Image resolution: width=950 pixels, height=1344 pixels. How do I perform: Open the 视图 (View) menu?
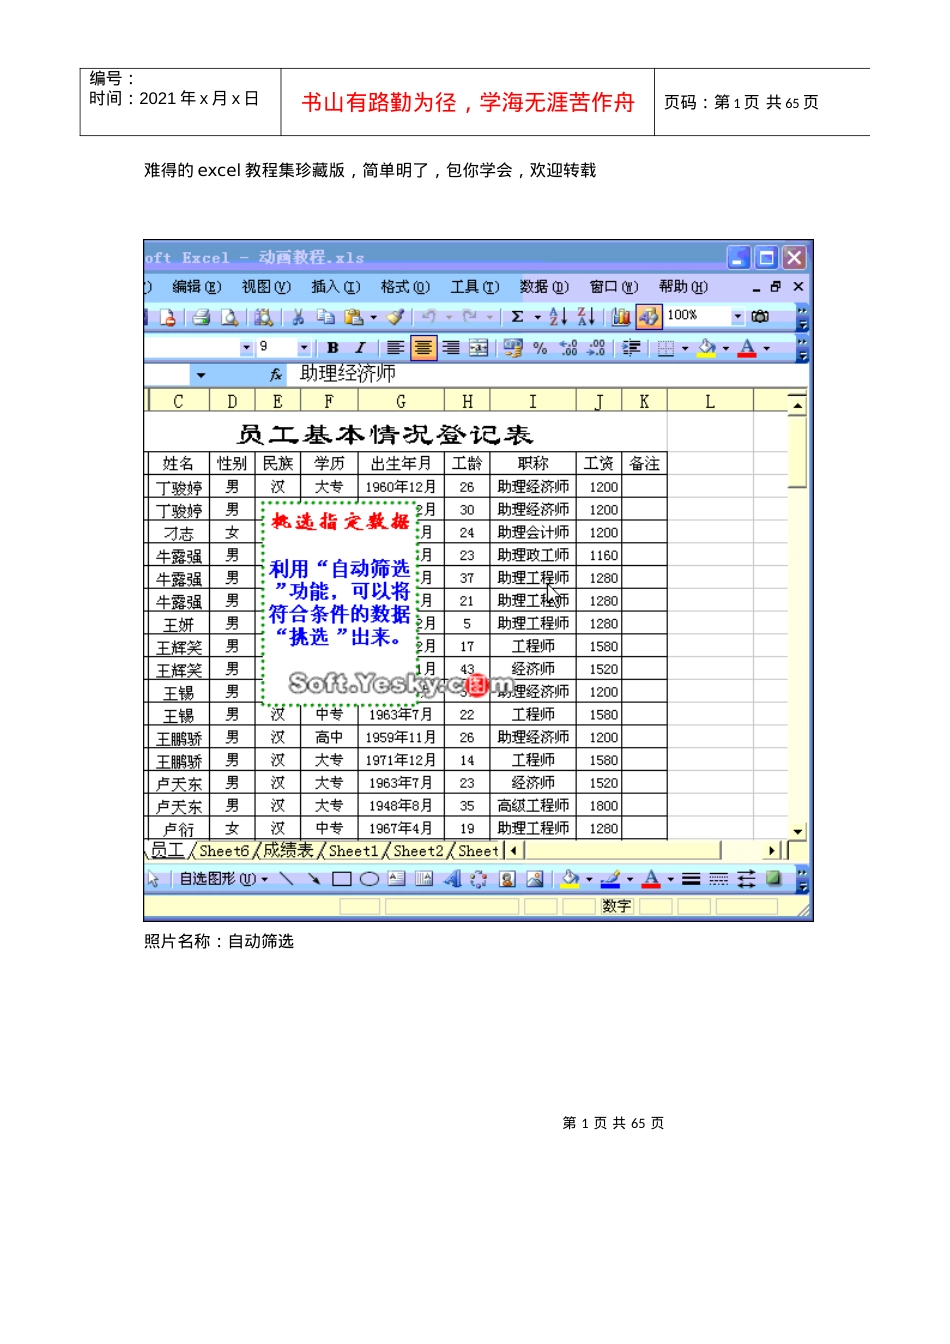(x=266, y=287)
